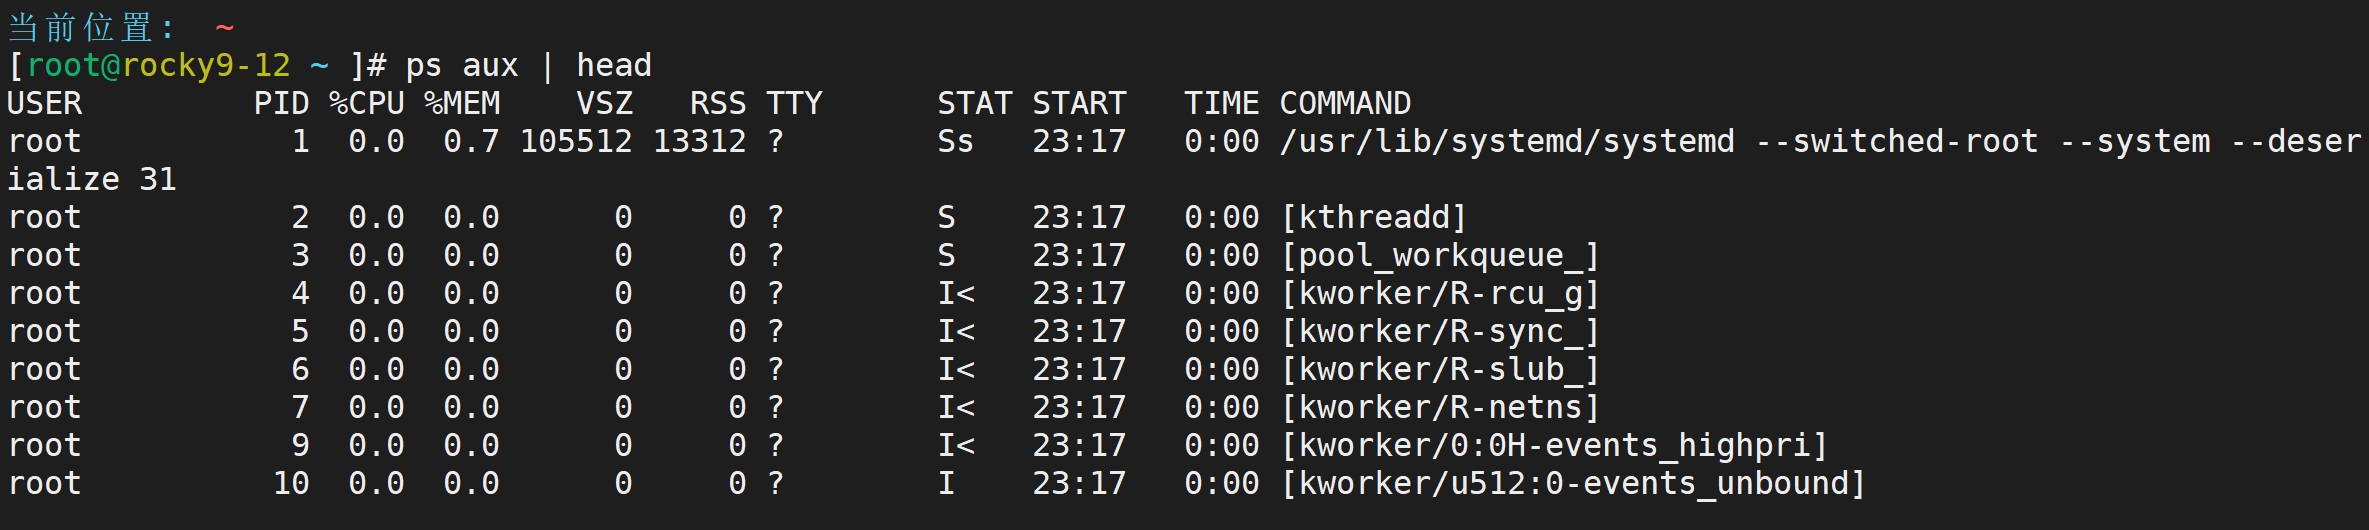Click the [kworker/R-slub_] process name
Screen dimensions: 2369x530
click(x=1441, y=370)
